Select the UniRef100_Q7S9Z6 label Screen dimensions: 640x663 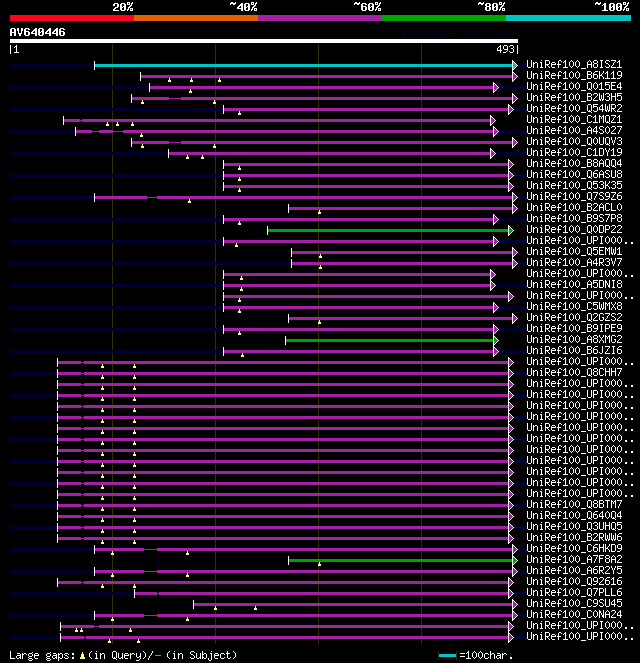point(574,196)
